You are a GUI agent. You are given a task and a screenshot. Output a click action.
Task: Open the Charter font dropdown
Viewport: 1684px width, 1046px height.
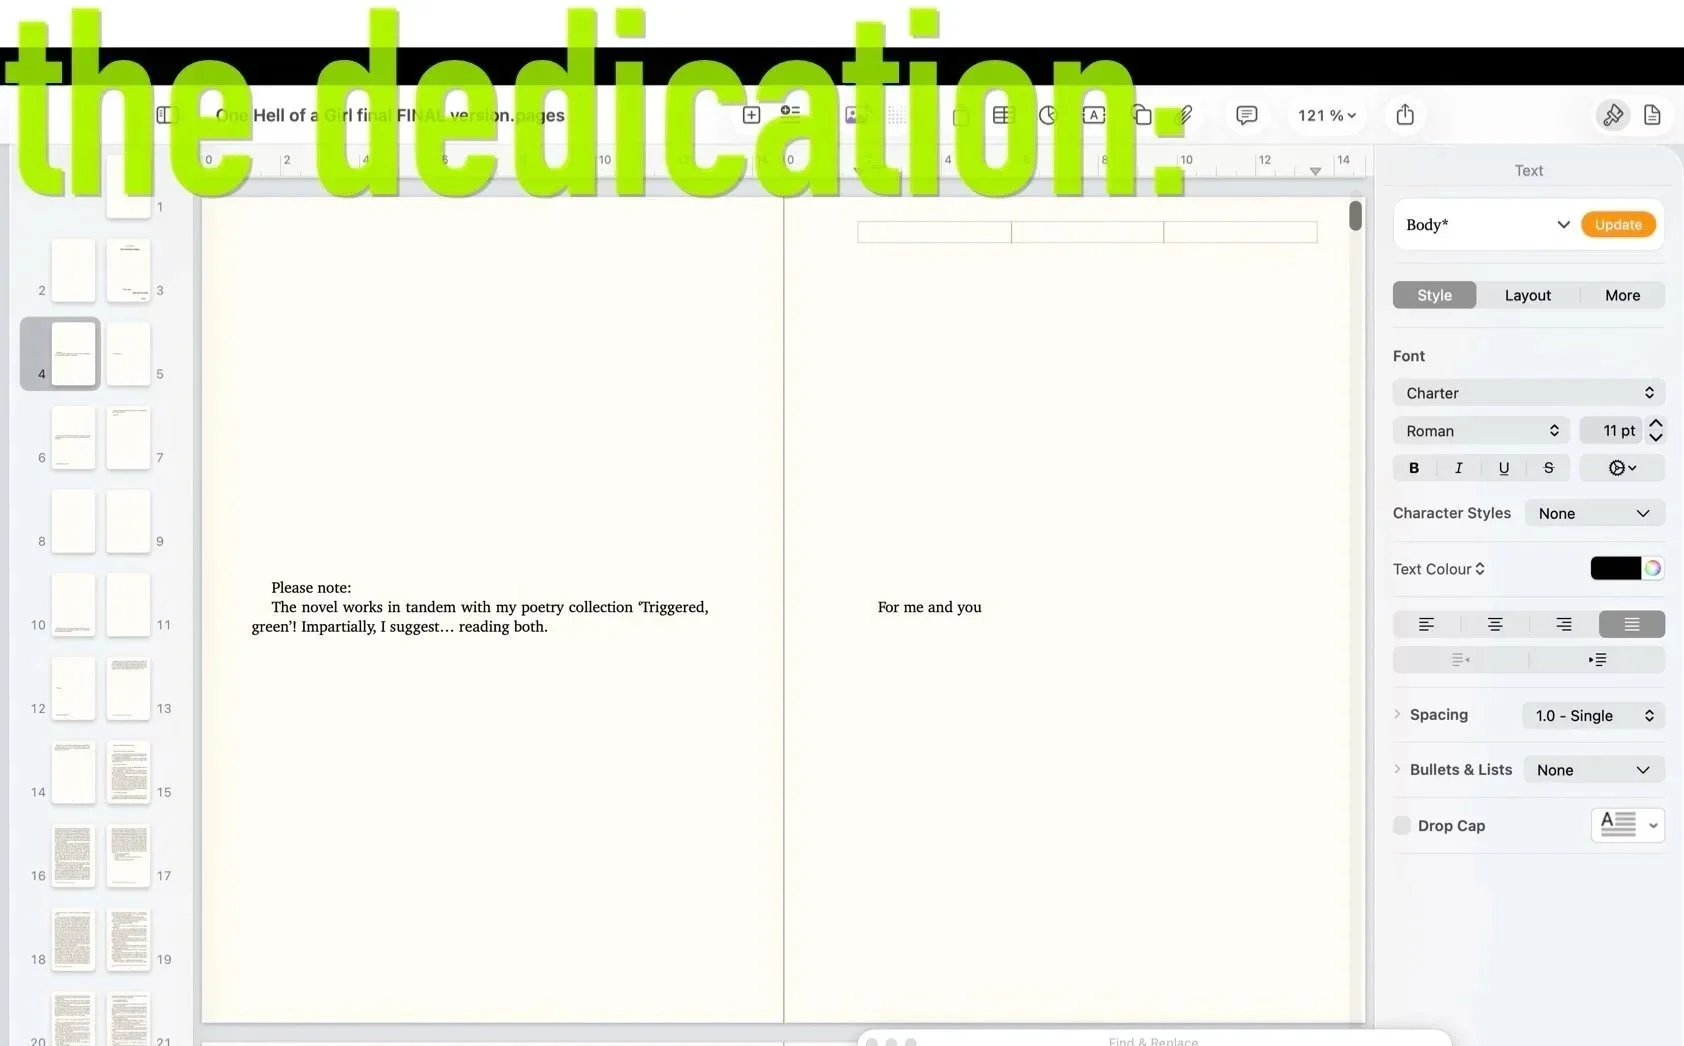(x=1529, y=393)
